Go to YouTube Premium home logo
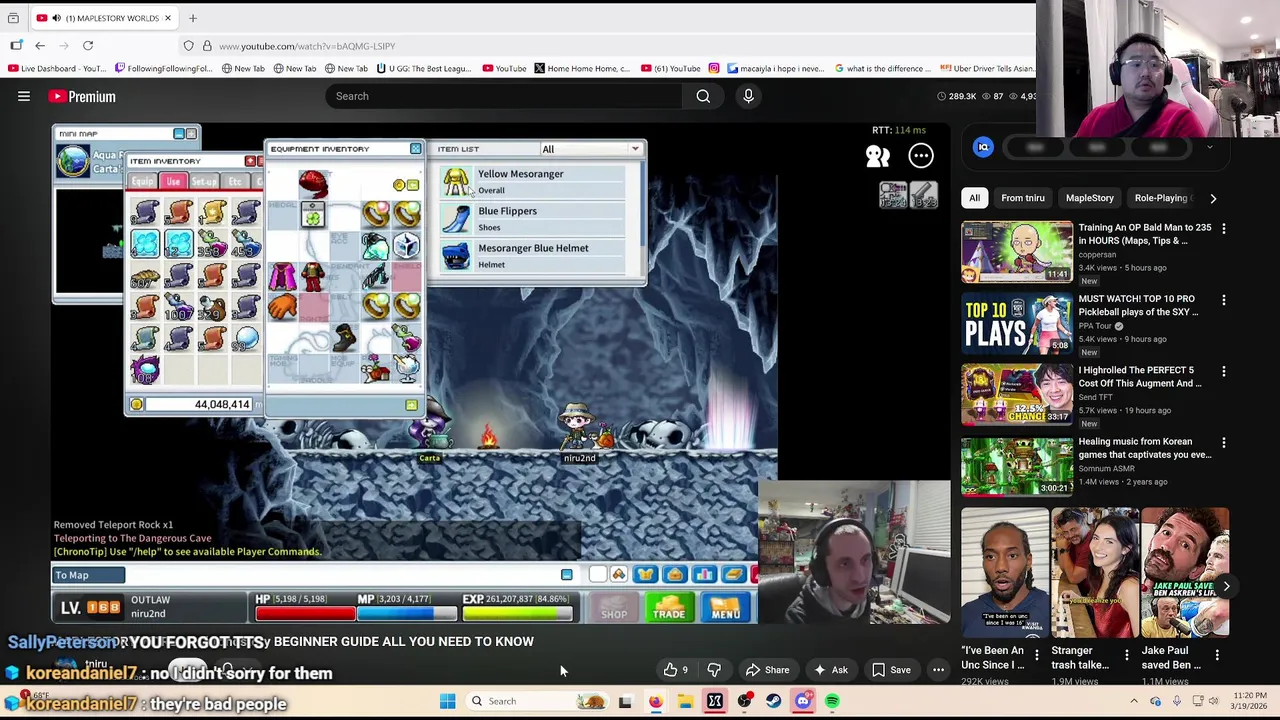The height and width of the screenshot is (720, 1280). [x=82, y=96]
